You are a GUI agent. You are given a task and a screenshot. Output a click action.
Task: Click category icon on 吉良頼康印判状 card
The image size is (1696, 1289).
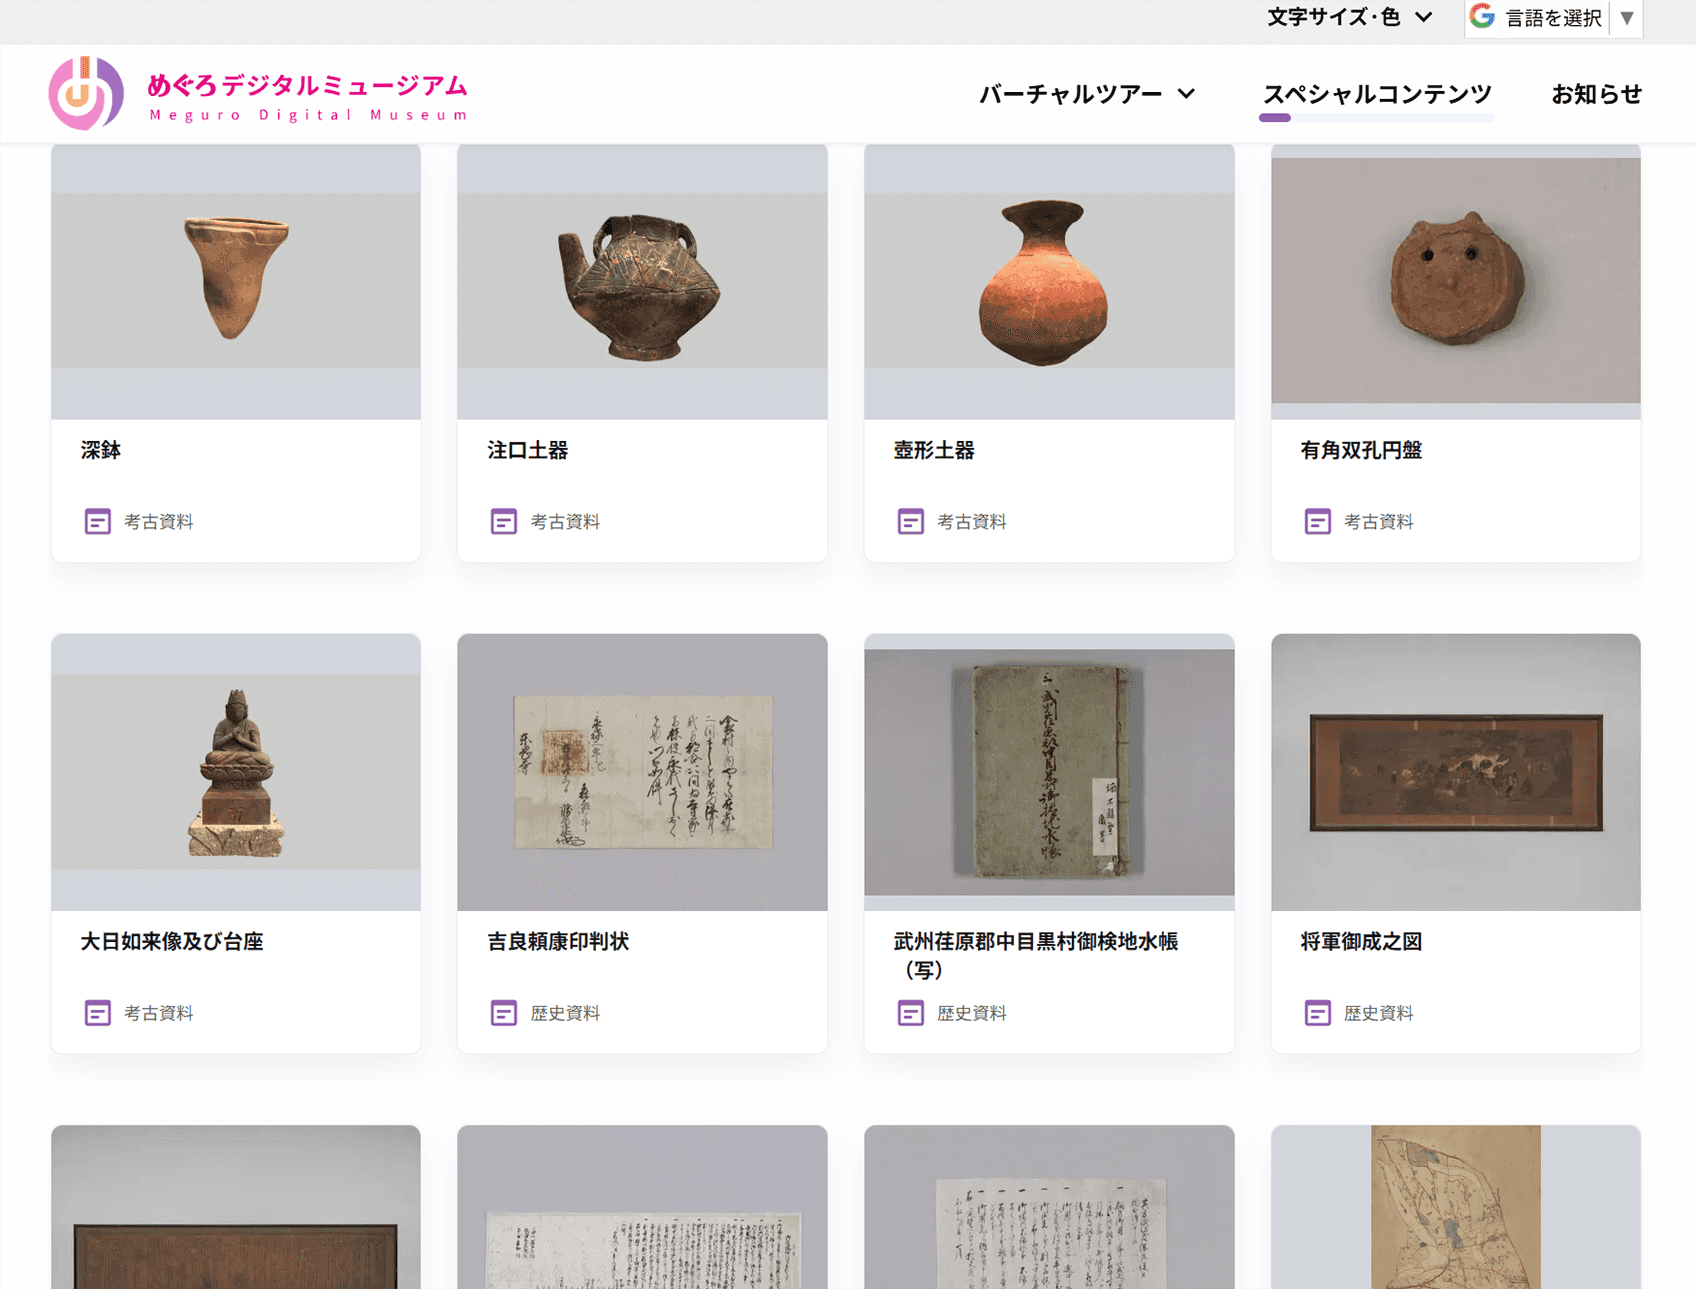504,1013
